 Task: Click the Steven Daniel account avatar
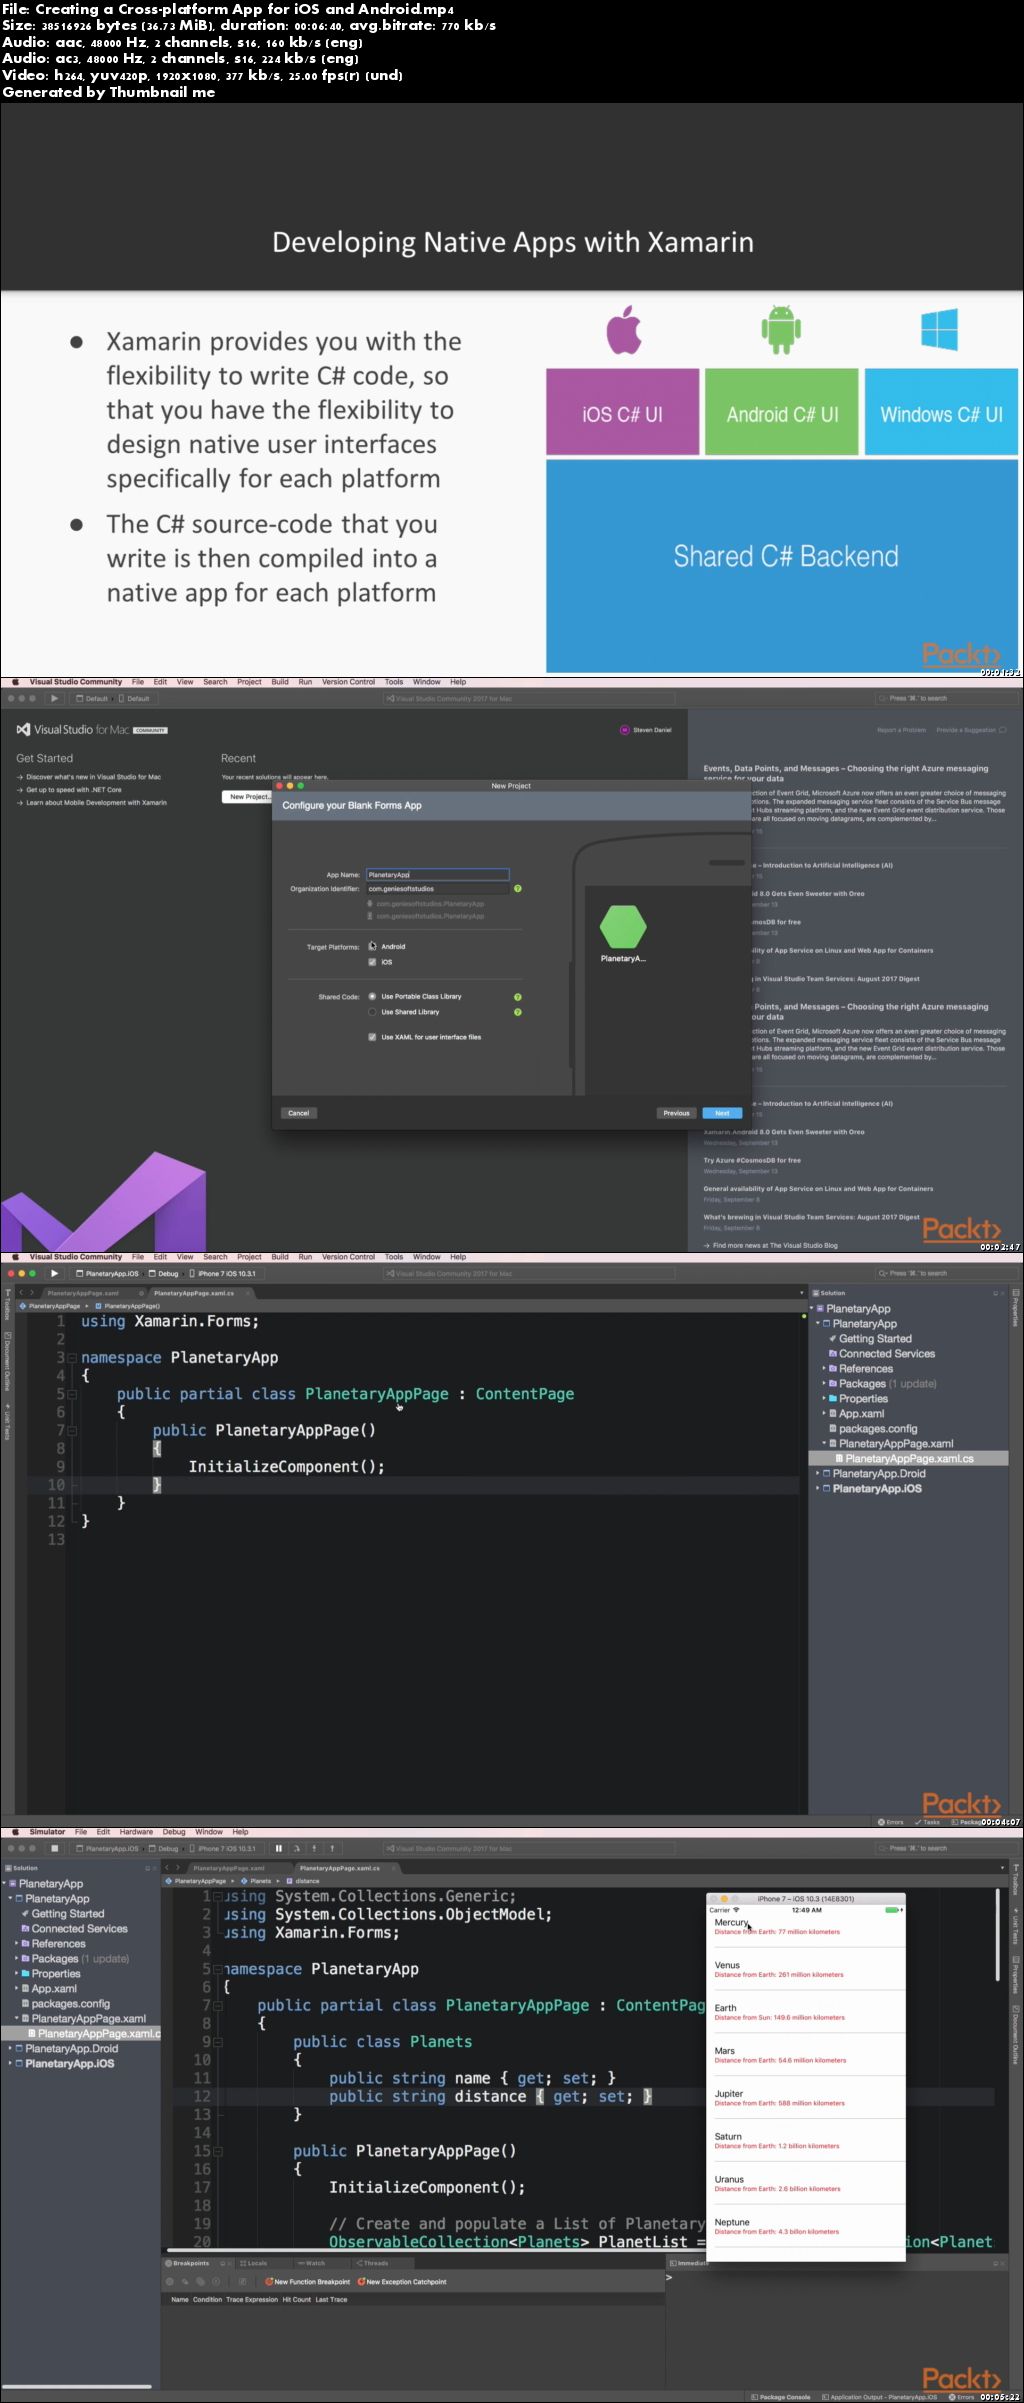[x=624, y=730]
